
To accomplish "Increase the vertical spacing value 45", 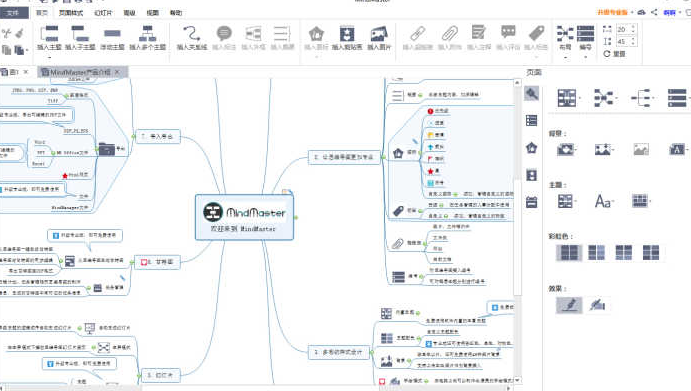I will [633, 39].
